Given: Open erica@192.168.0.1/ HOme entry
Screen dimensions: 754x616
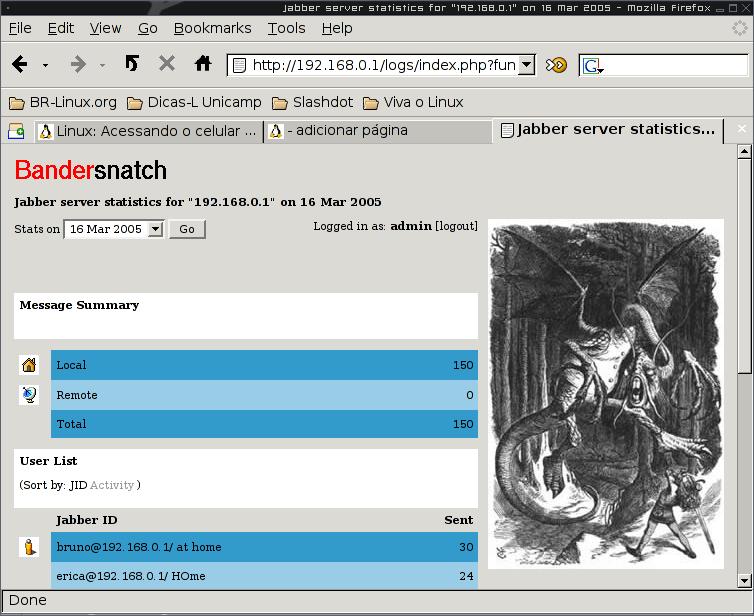Looking at the screenshot, I should click(131, 576).
